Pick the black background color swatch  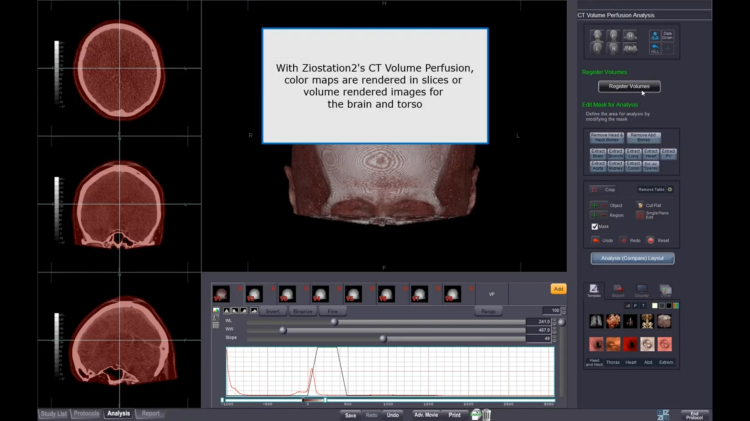tap(669, 306)
